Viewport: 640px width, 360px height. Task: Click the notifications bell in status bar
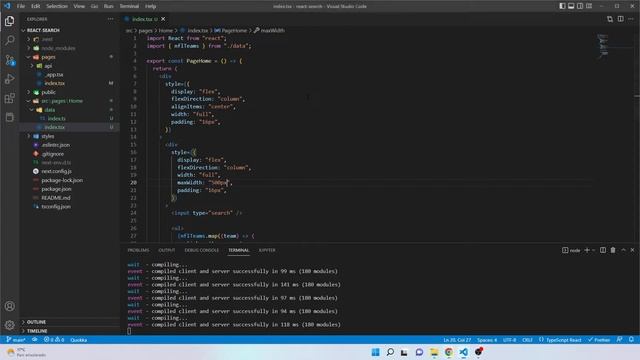pyautogui.click(x=631, y=340)
